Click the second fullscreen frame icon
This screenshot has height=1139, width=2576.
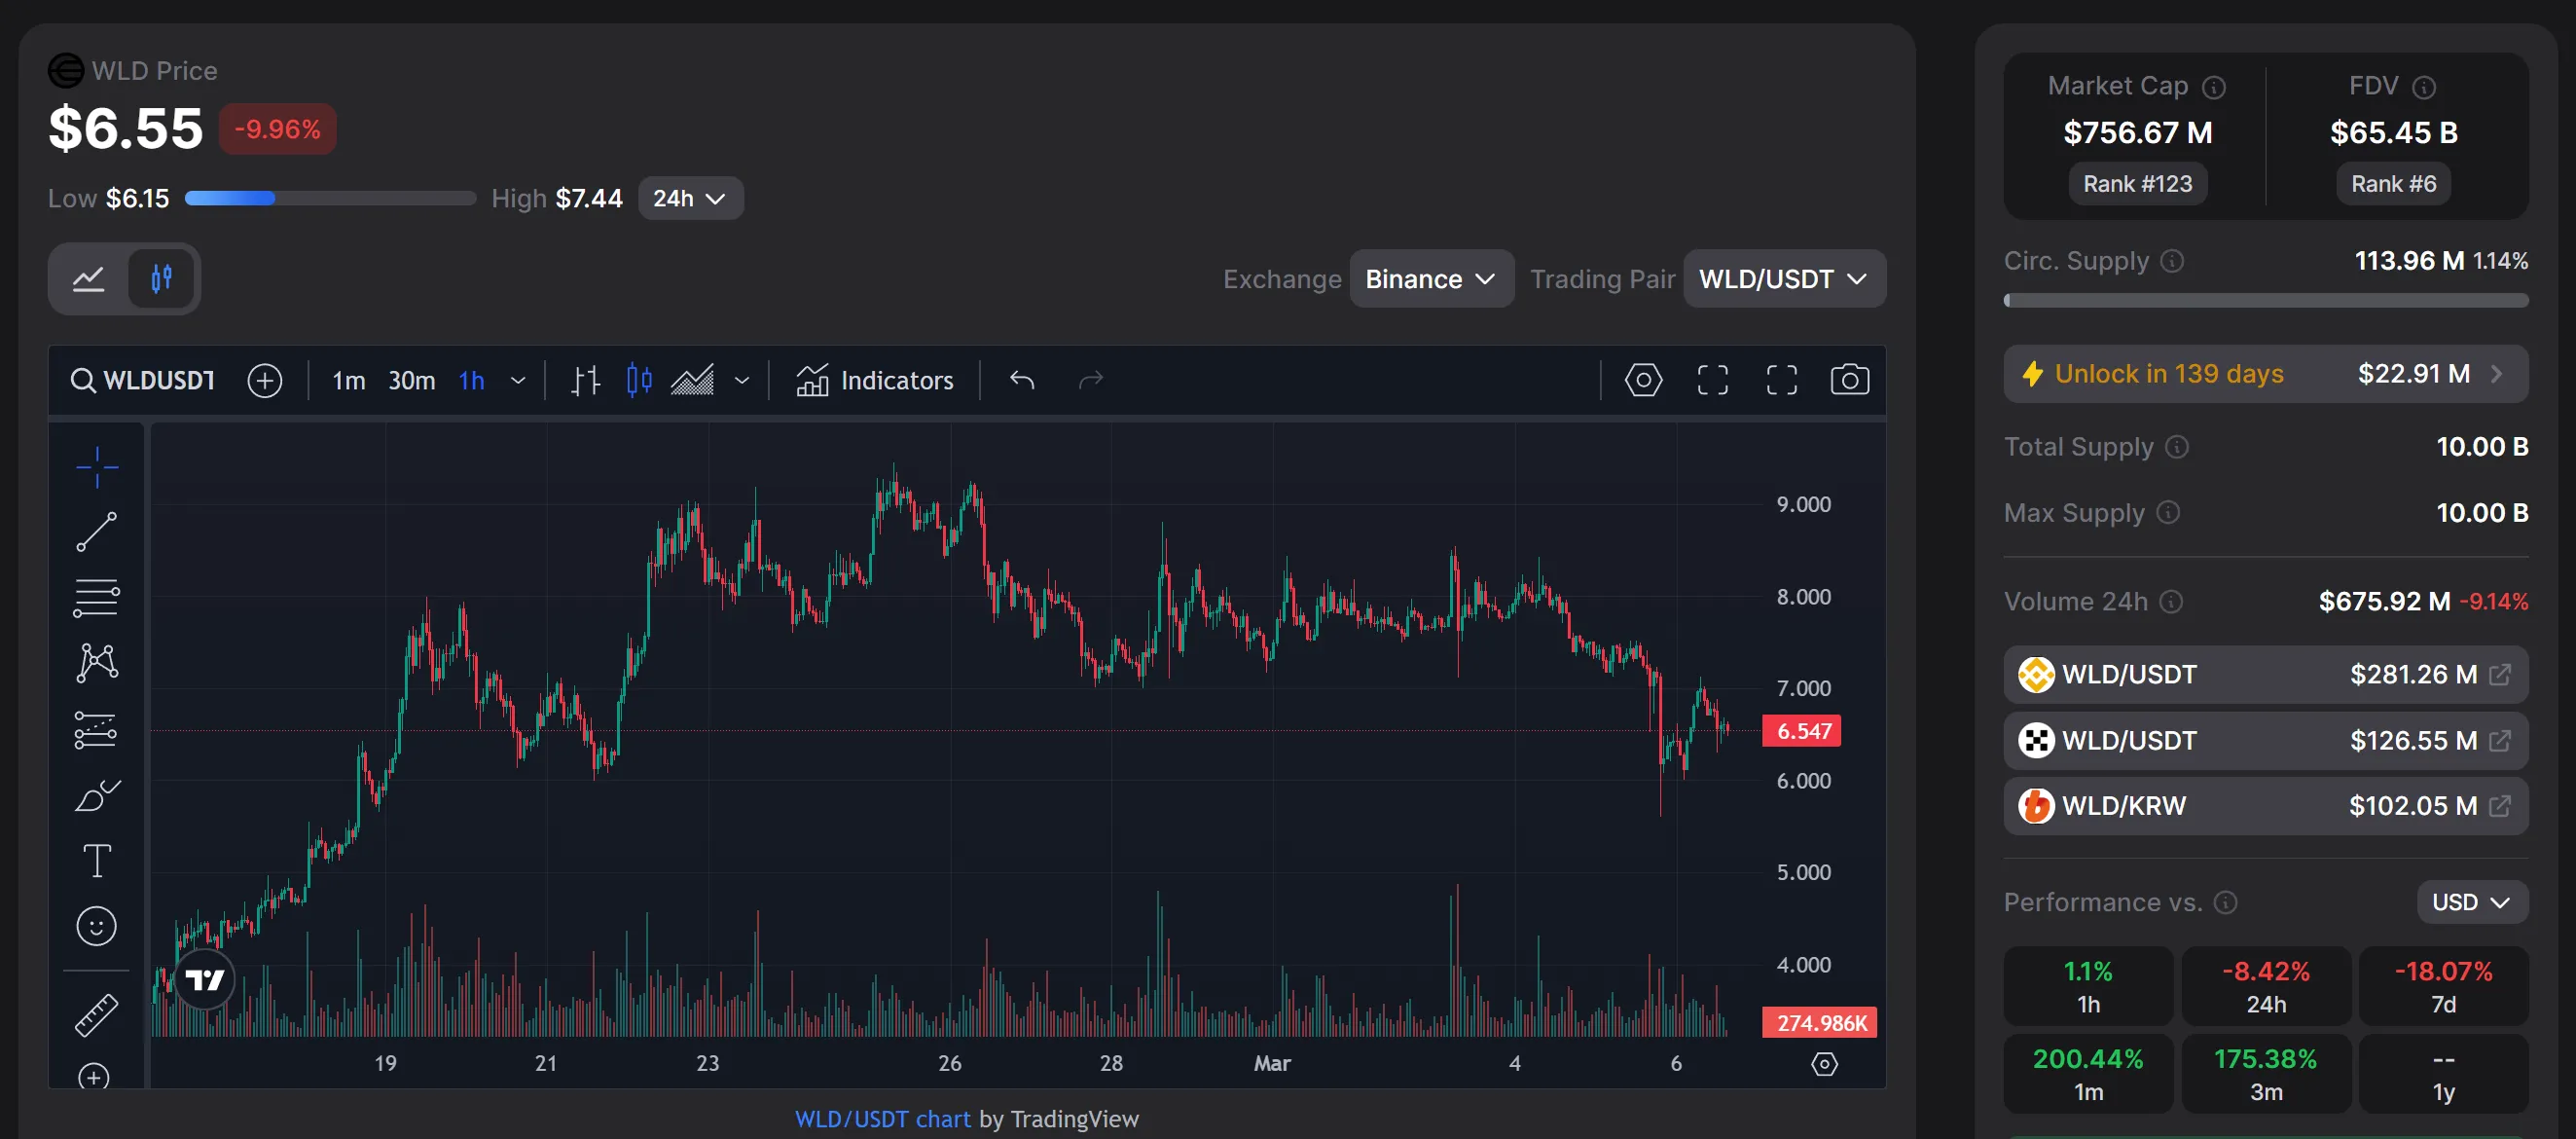(1782, 380)
